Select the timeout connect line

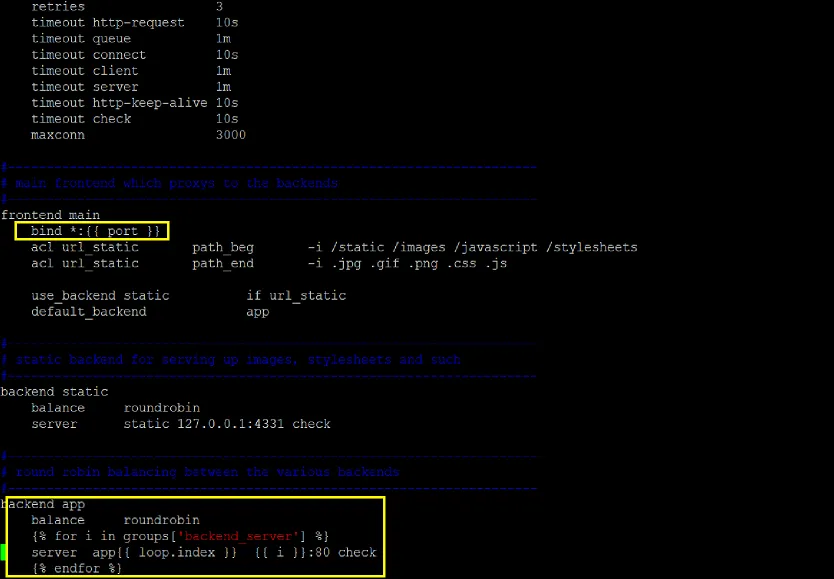coord(88,55)
